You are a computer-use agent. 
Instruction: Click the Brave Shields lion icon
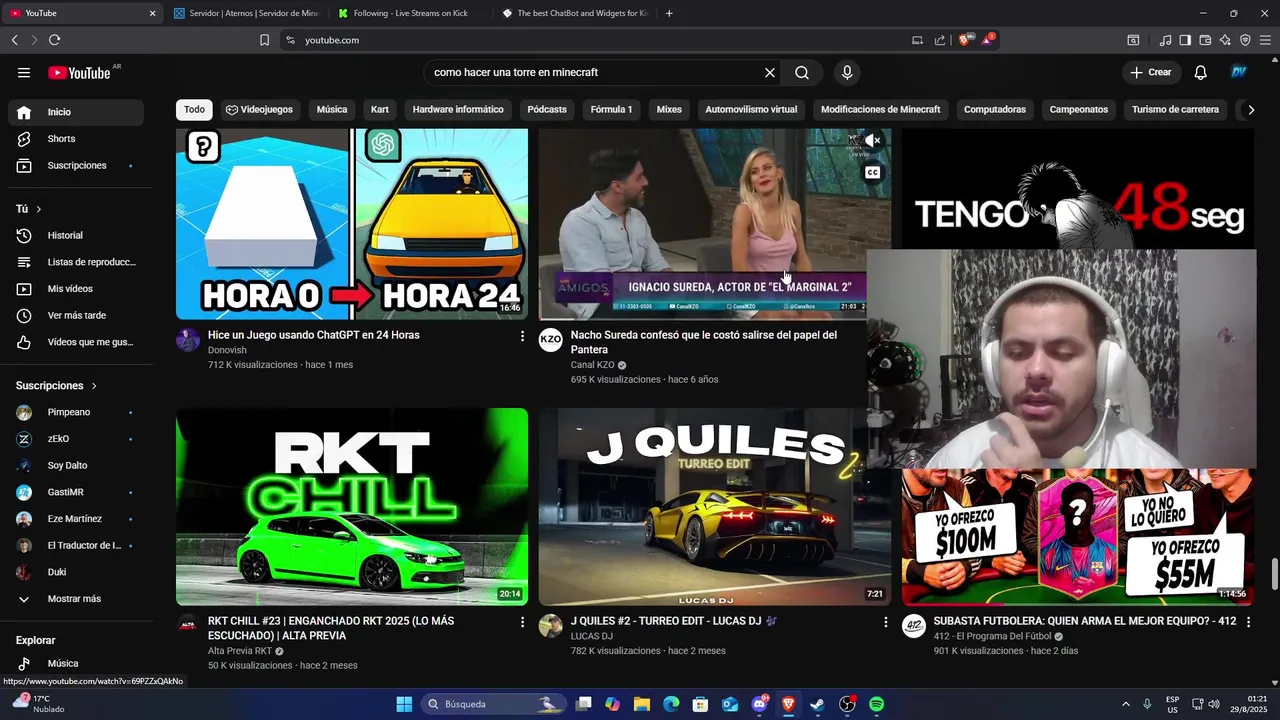pos(964,40)
